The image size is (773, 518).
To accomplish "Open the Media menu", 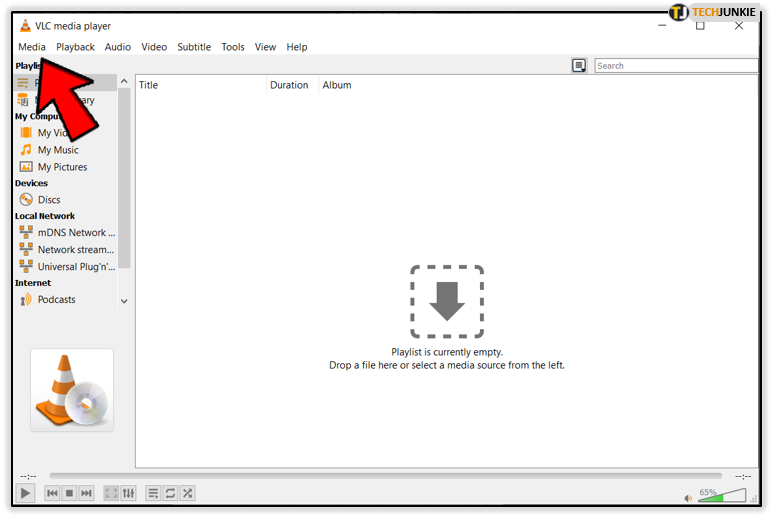I will tap(32, 47).
